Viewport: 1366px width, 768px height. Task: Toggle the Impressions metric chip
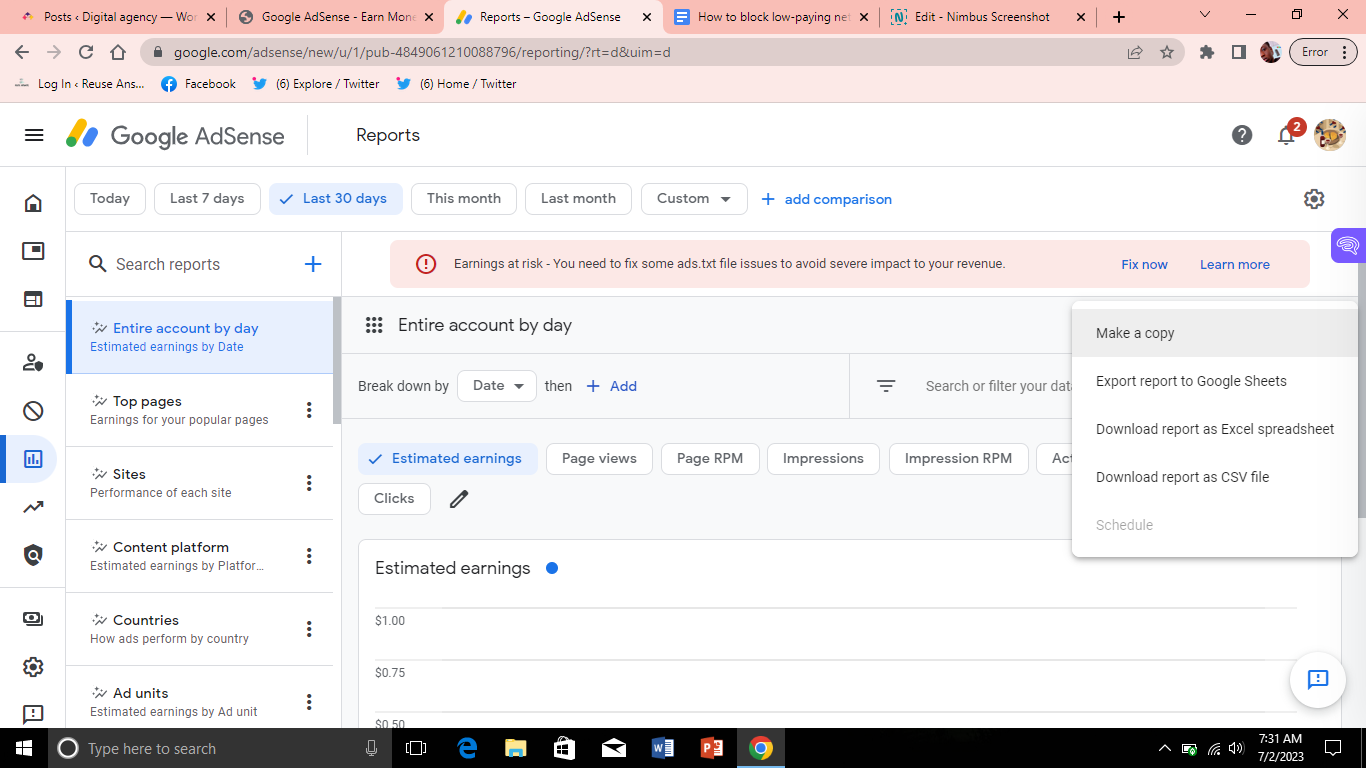point(823,459)
